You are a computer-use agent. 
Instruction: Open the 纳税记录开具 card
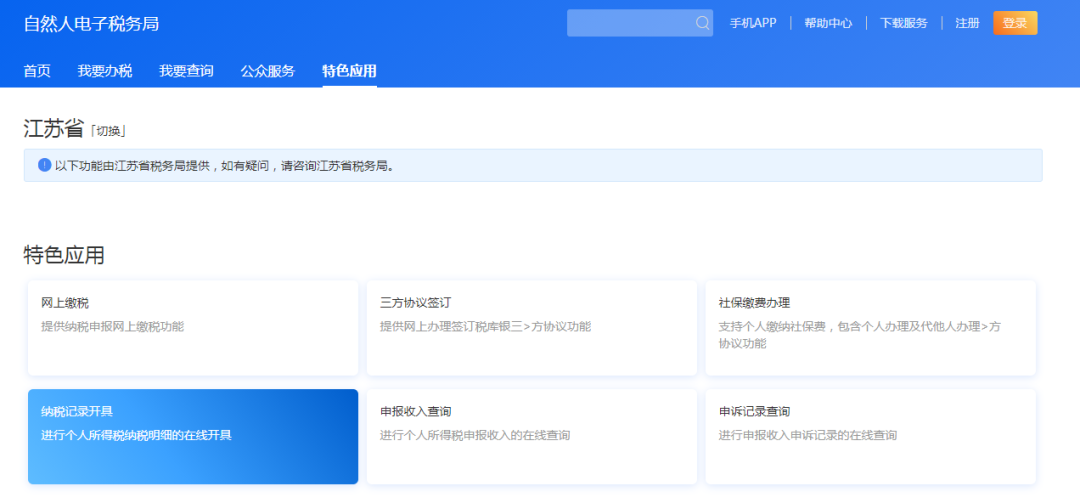point(193,437)
